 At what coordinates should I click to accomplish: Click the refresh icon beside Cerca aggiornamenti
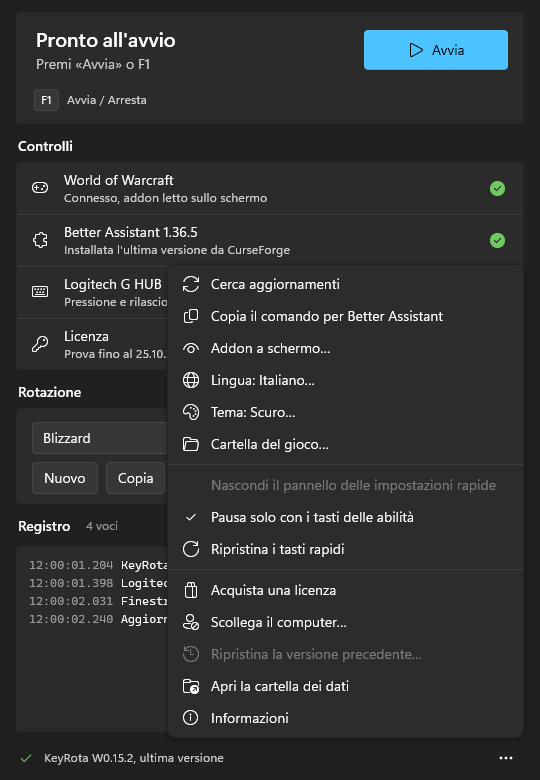191,285
